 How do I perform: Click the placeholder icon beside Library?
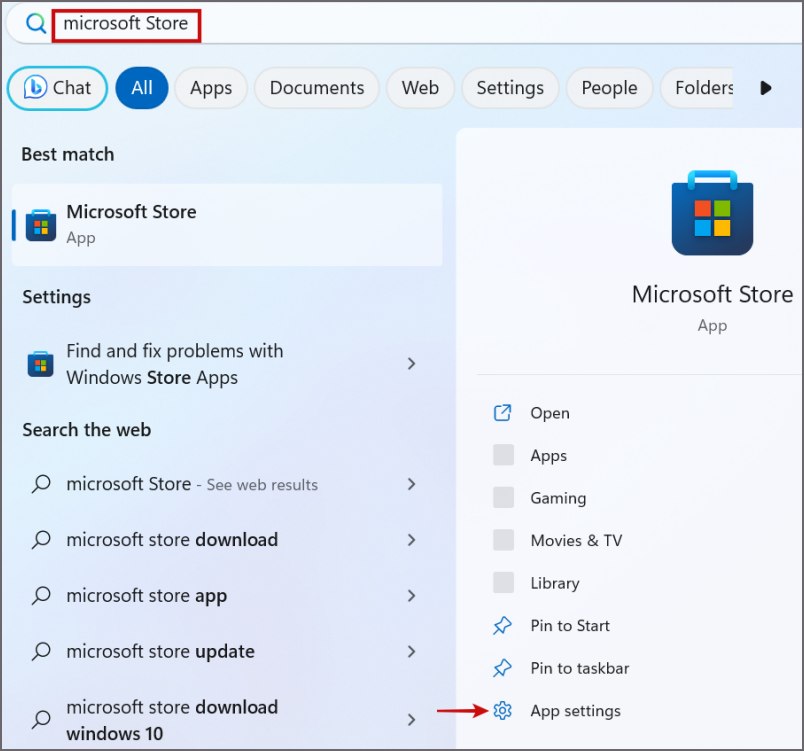click(504, 583)
